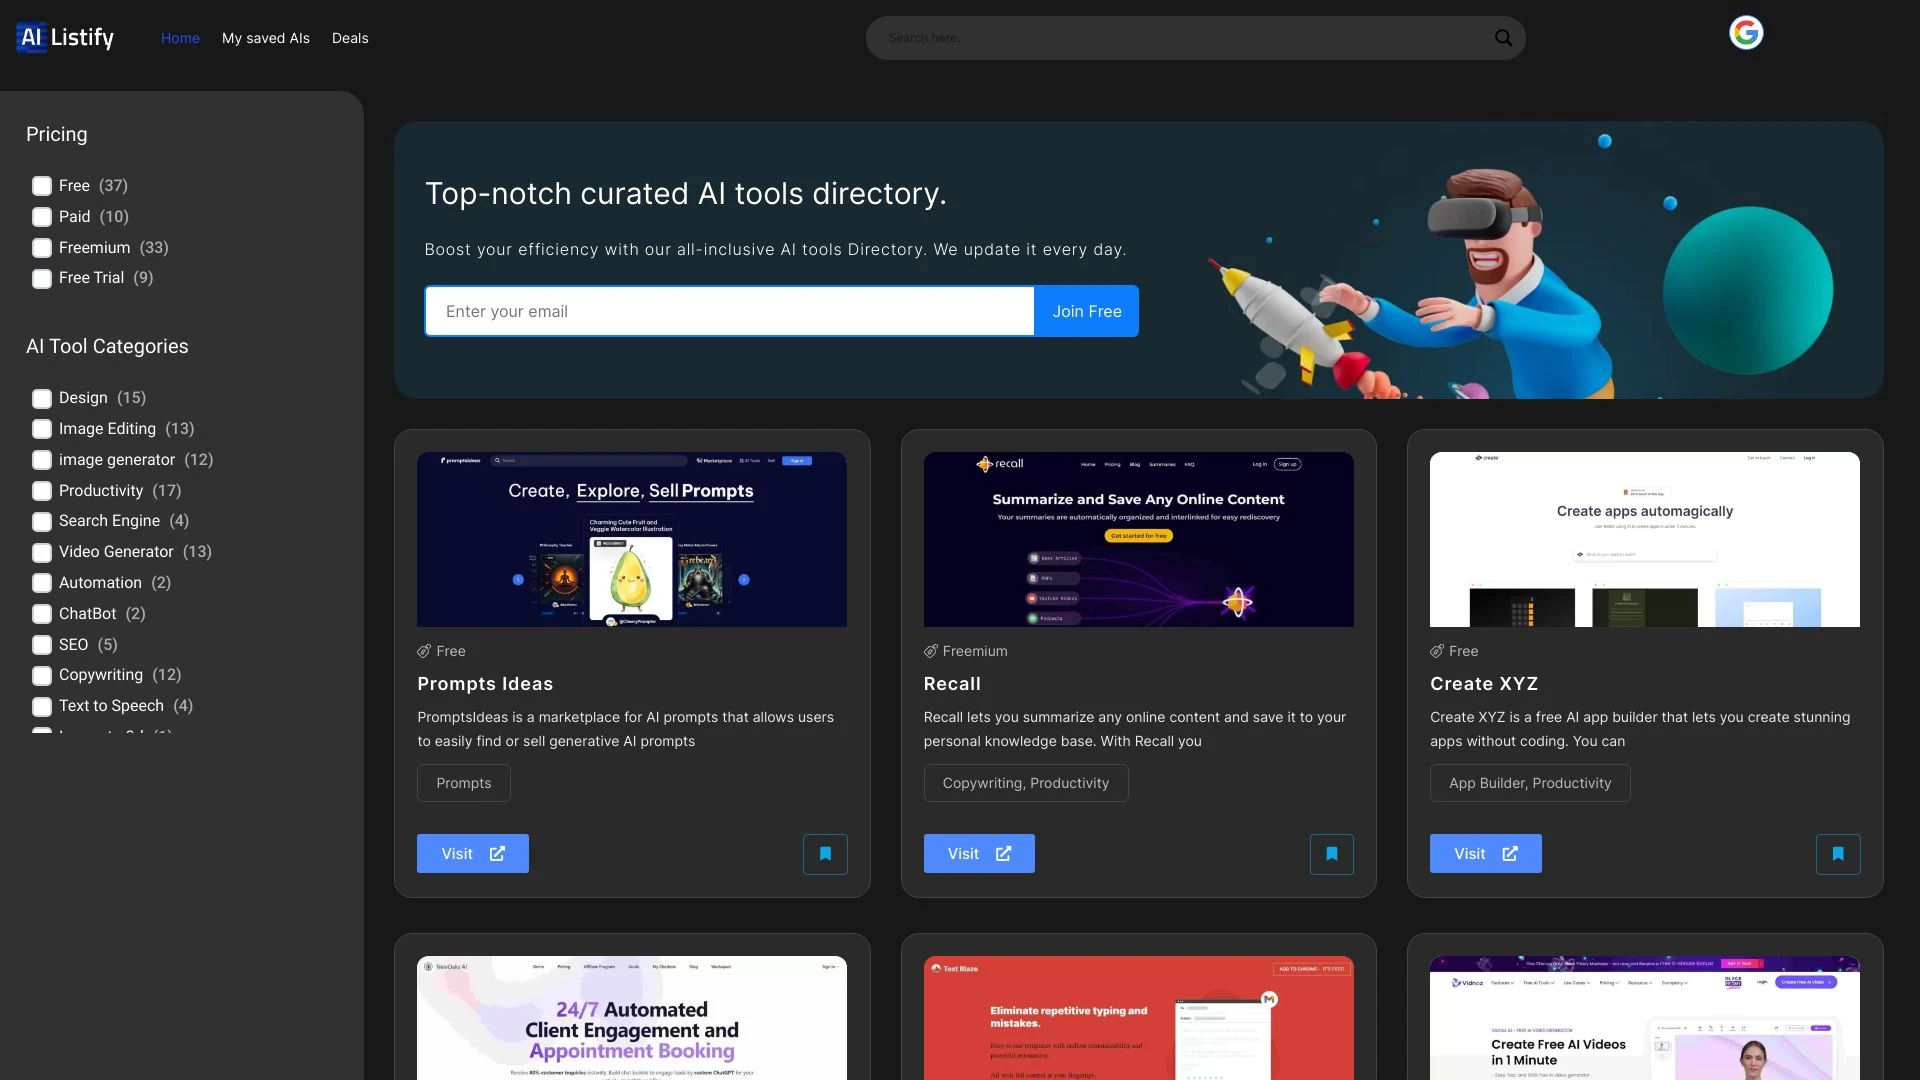Click the external link icon on Visit Recall
The width and height of the screenshot is (1920, 1080).
click(1004, 853)
